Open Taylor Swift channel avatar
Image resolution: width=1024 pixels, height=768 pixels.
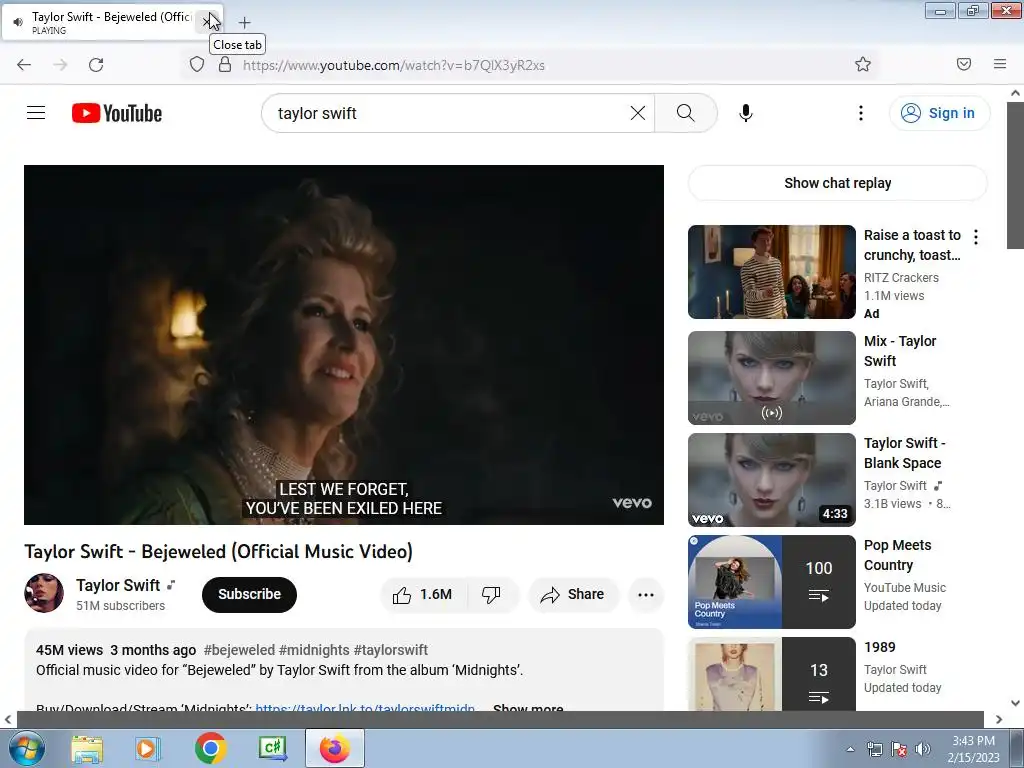click(x=44, y=593)
